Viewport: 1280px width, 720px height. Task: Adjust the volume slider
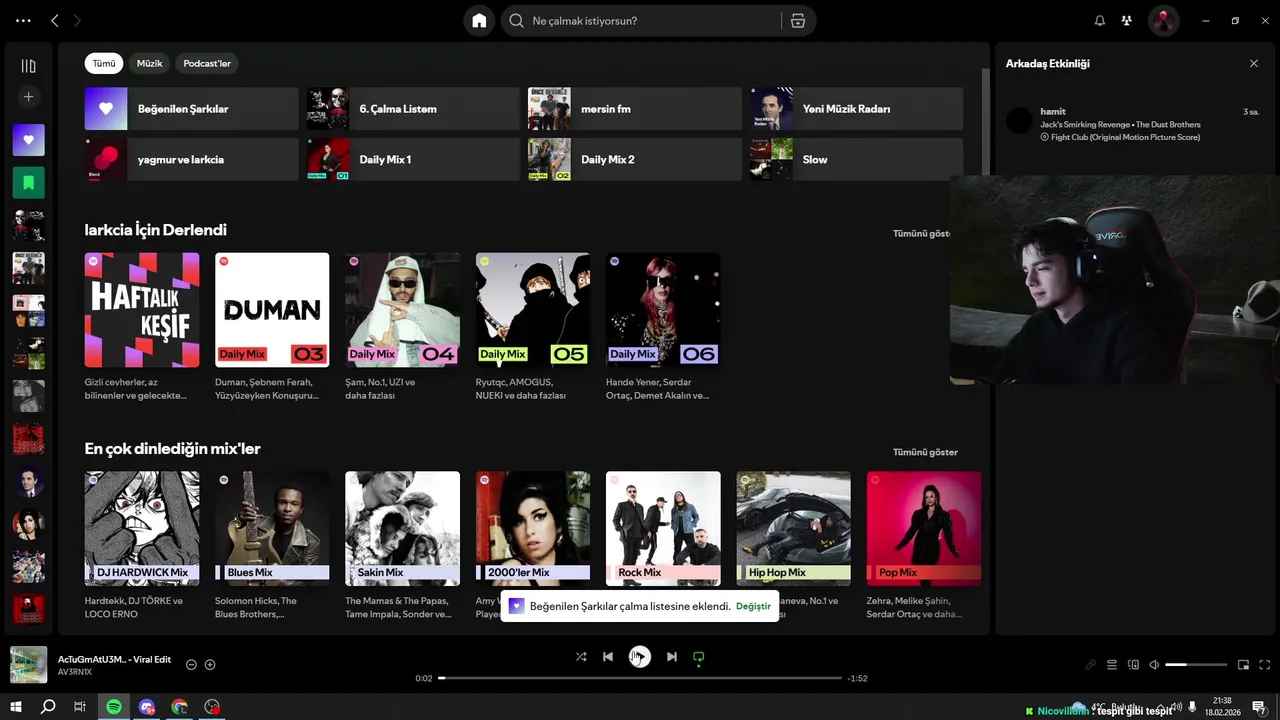click(1196, 665)
